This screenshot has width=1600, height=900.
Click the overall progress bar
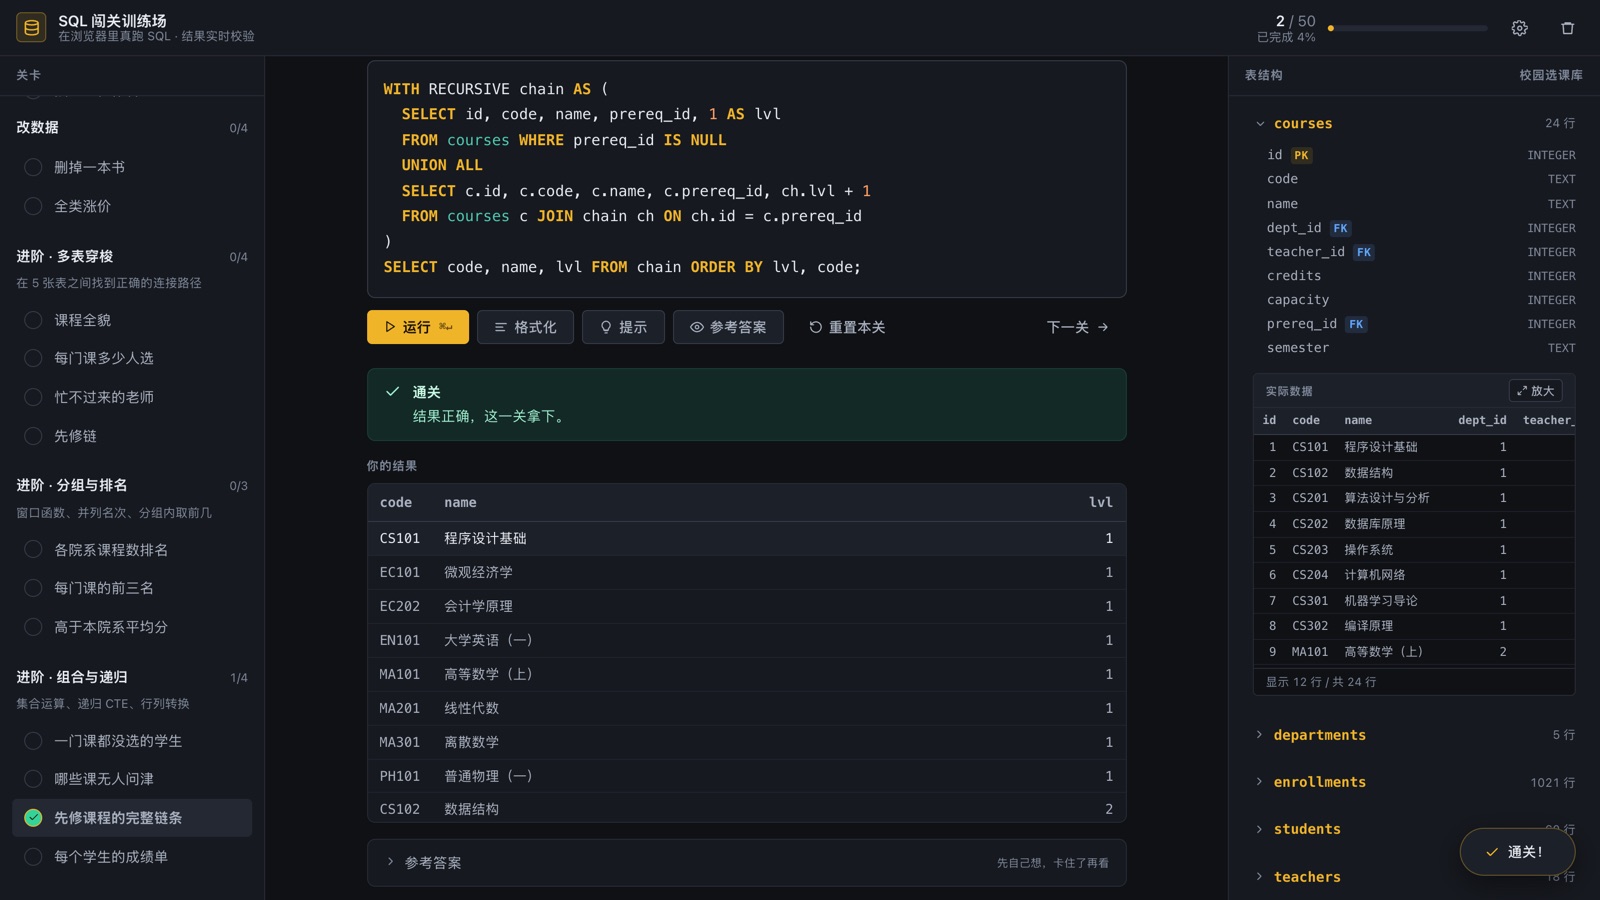1407,28
